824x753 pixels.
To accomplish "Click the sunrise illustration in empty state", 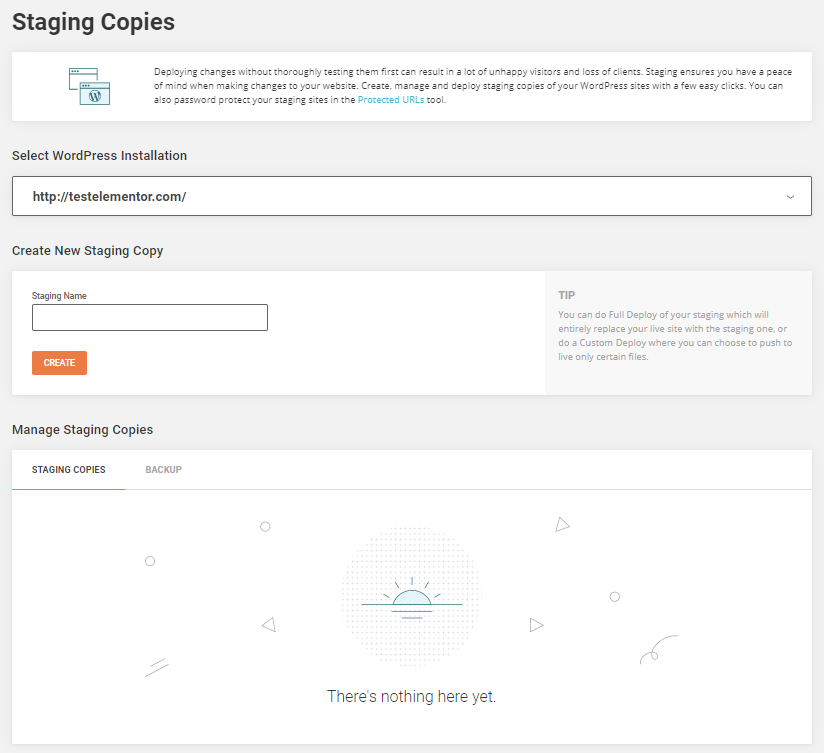I will point(411,597).
